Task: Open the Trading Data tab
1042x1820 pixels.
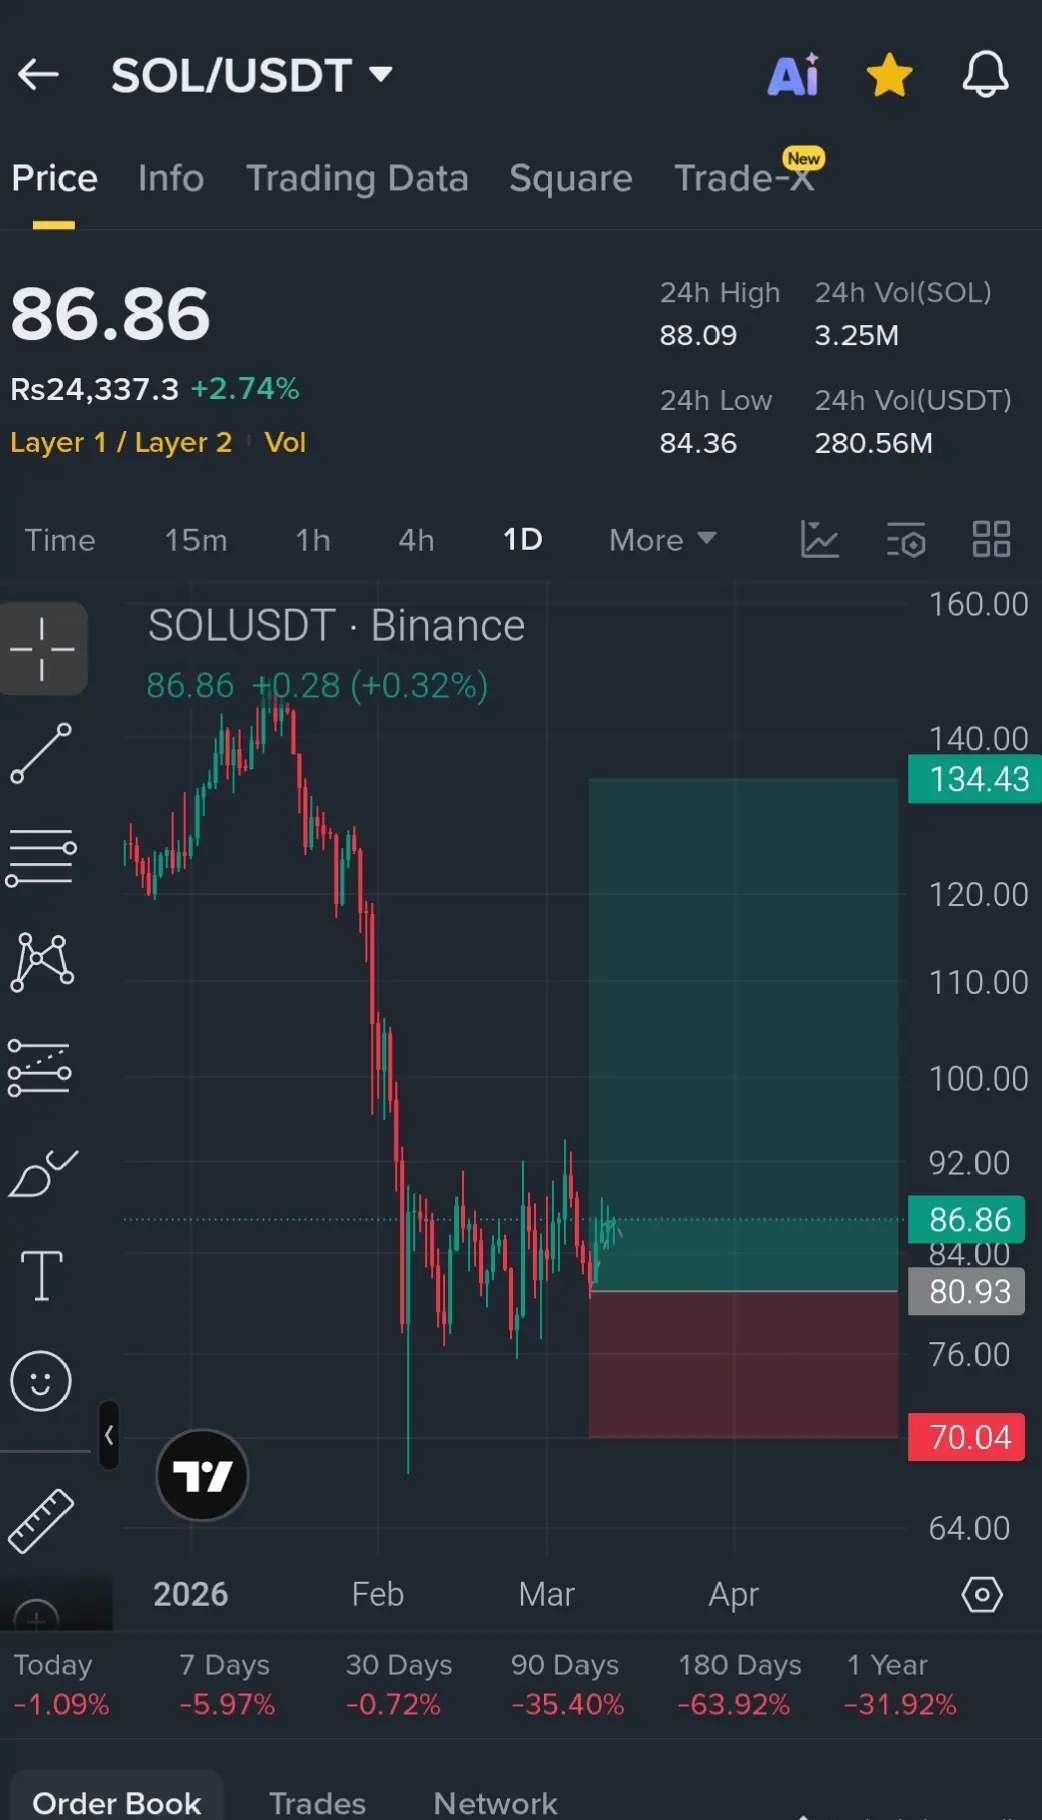Action: point(357,178)
